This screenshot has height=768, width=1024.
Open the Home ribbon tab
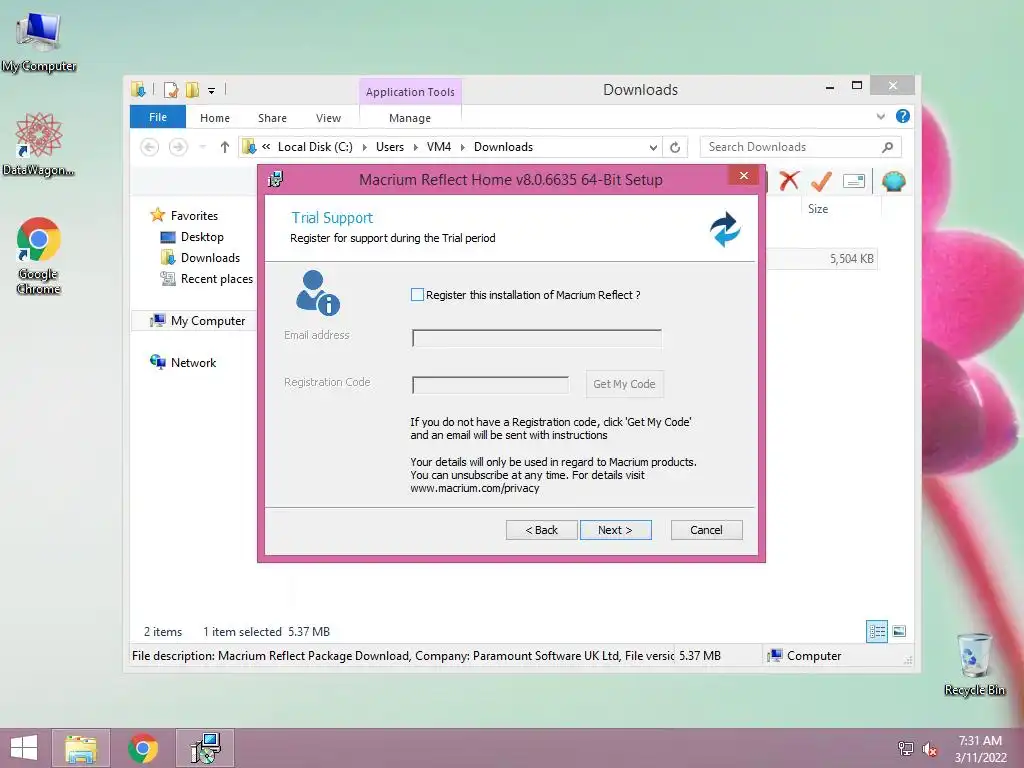tap(215, 118)
